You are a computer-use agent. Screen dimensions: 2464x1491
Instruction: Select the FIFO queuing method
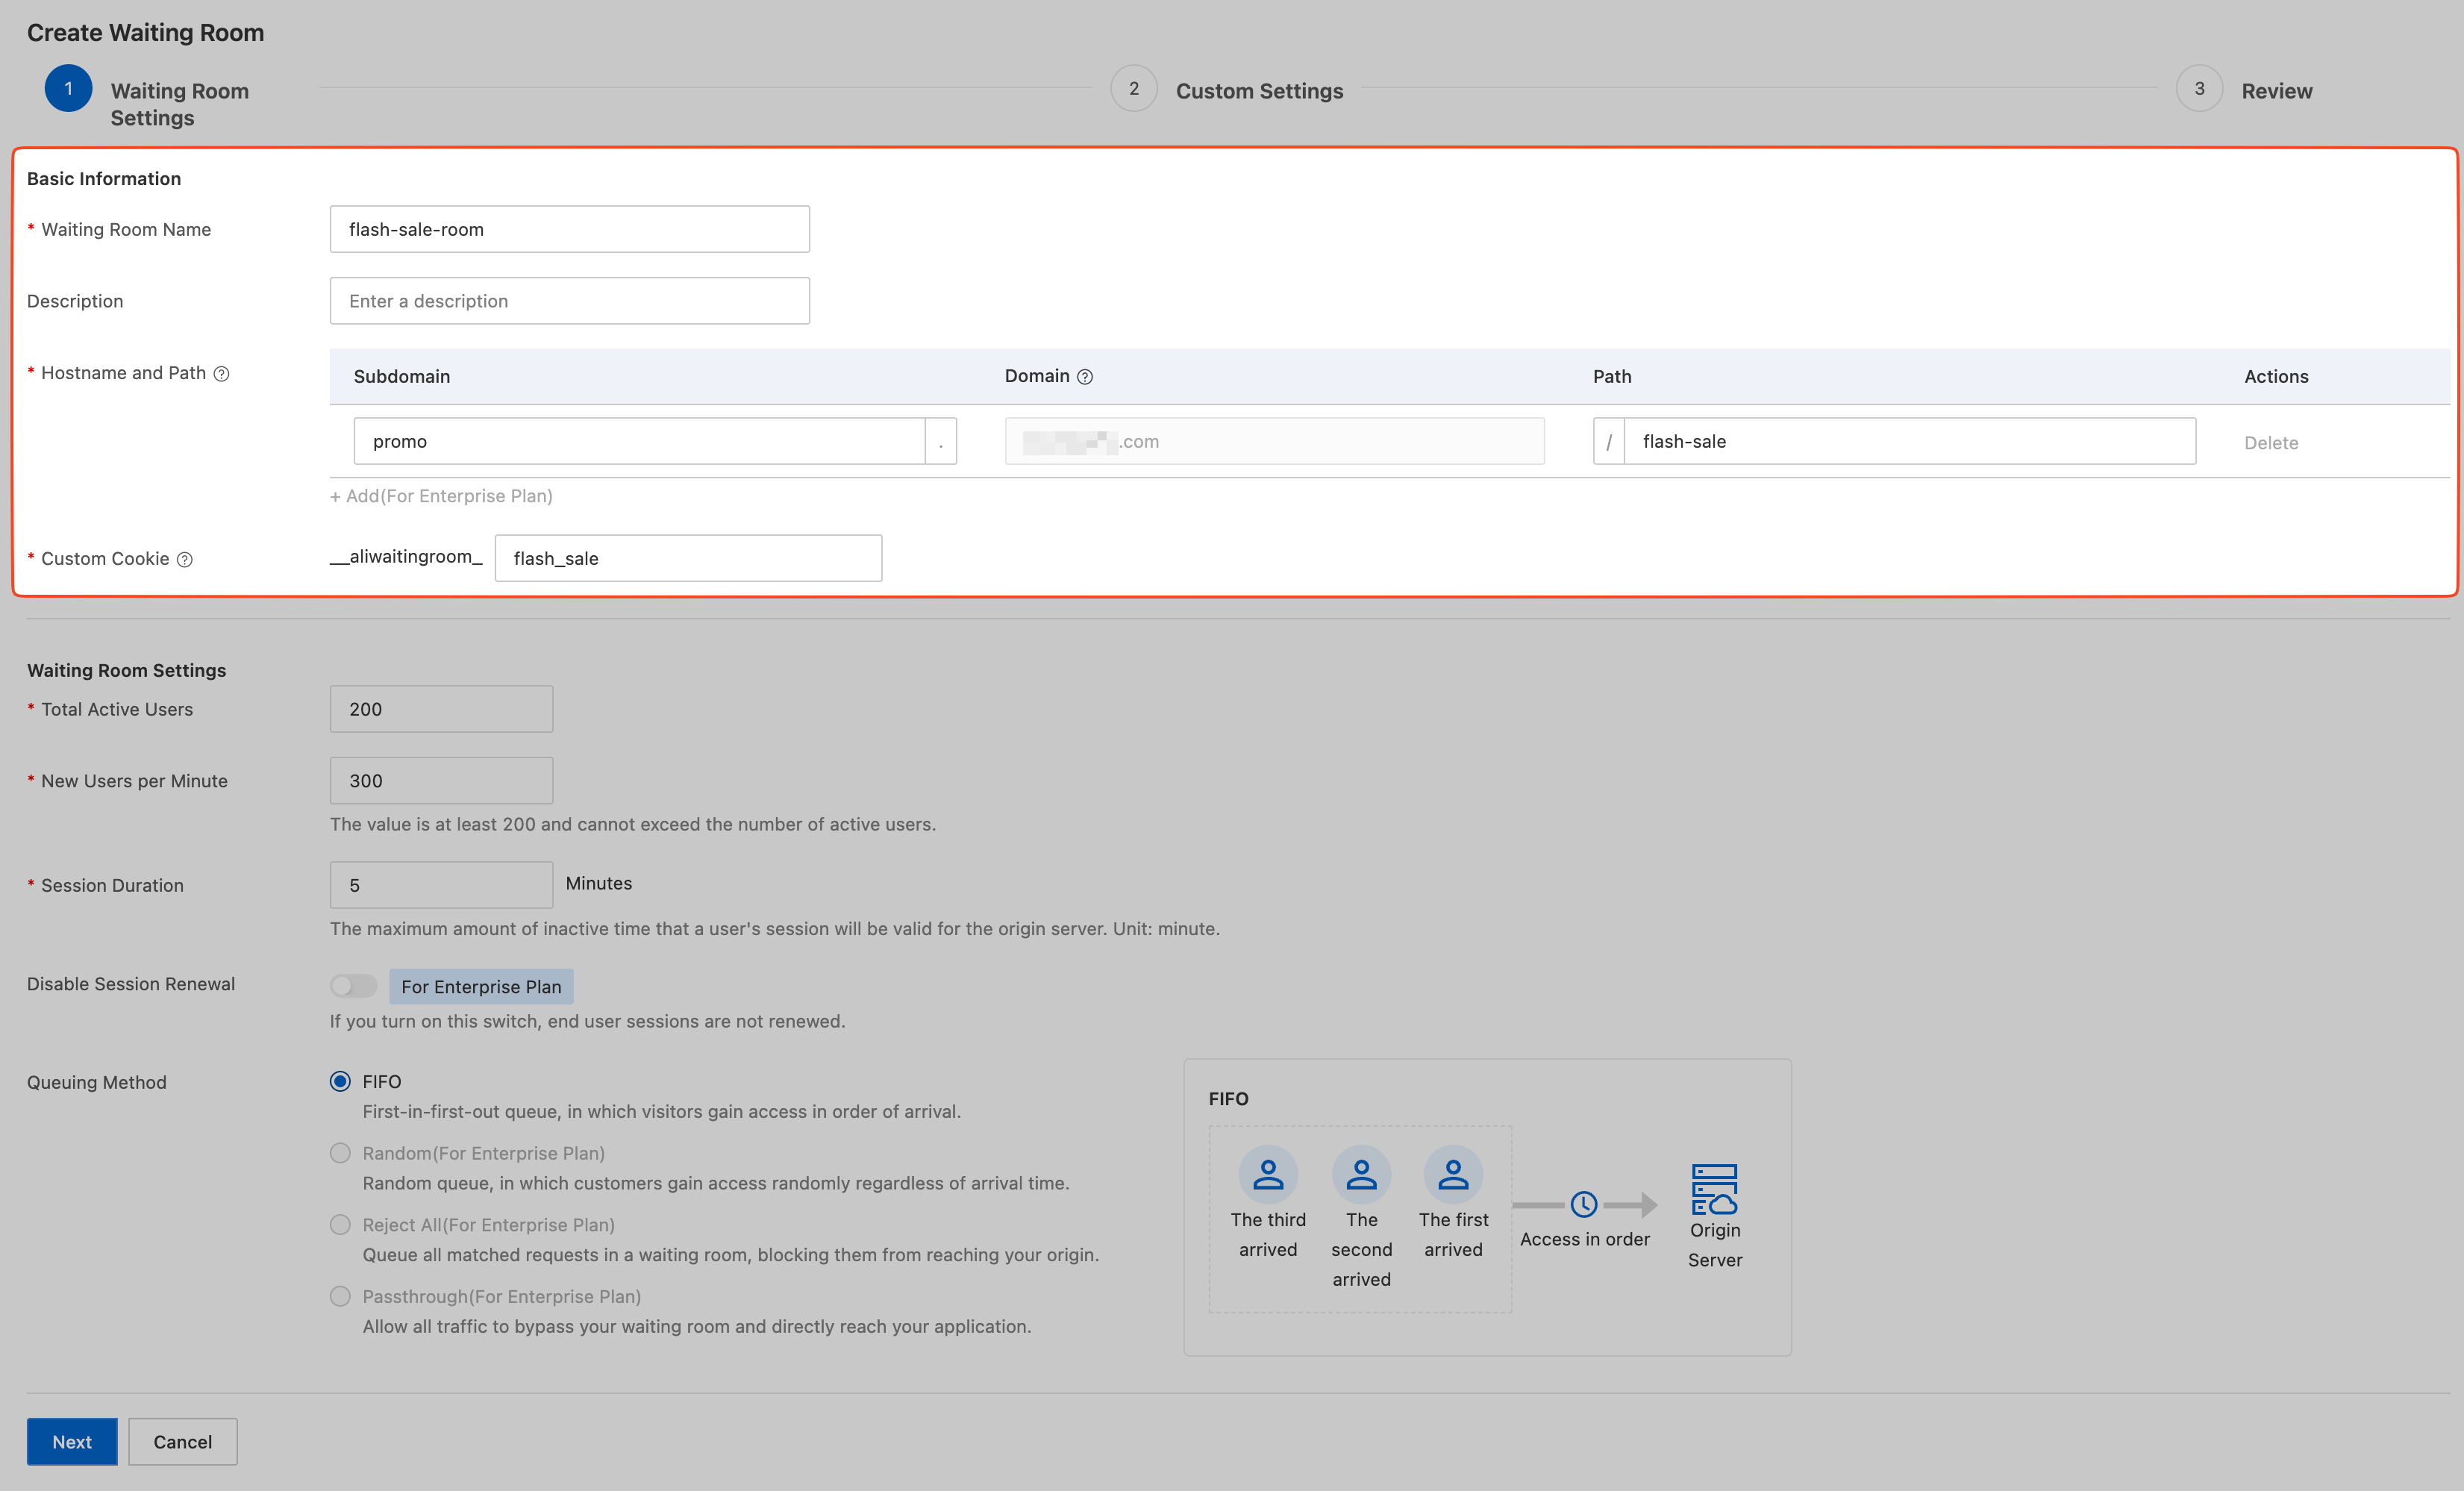(x=340, y=1081)
